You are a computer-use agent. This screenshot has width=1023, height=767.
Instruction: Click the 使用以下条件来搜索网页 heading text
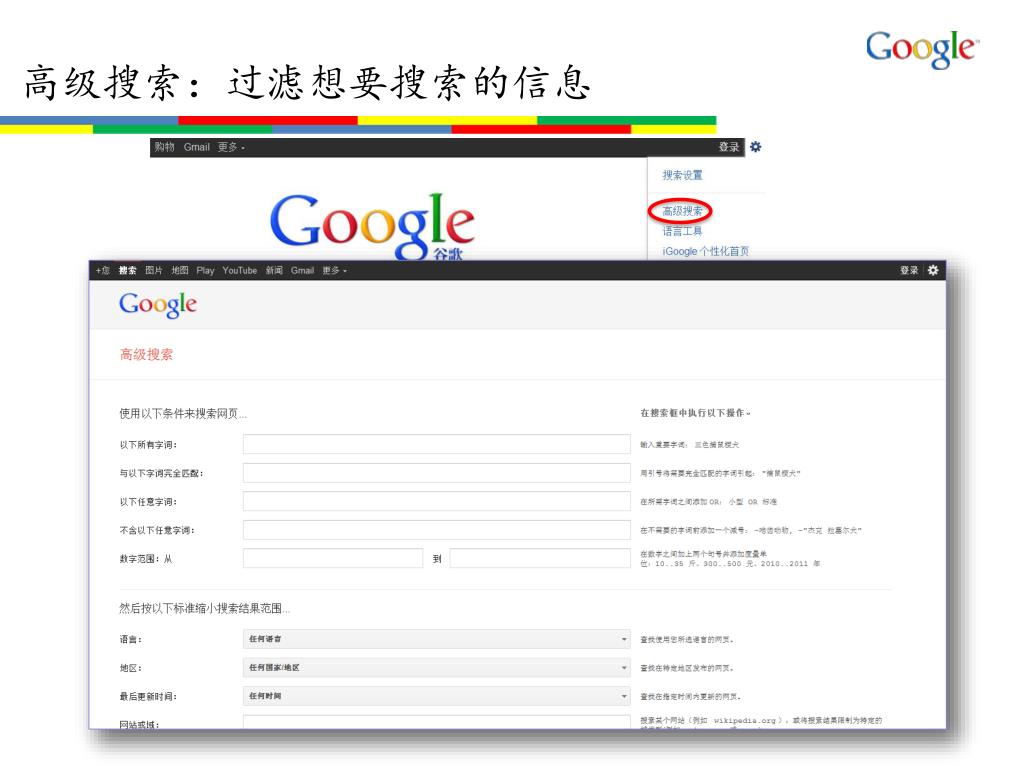point(183,414)
